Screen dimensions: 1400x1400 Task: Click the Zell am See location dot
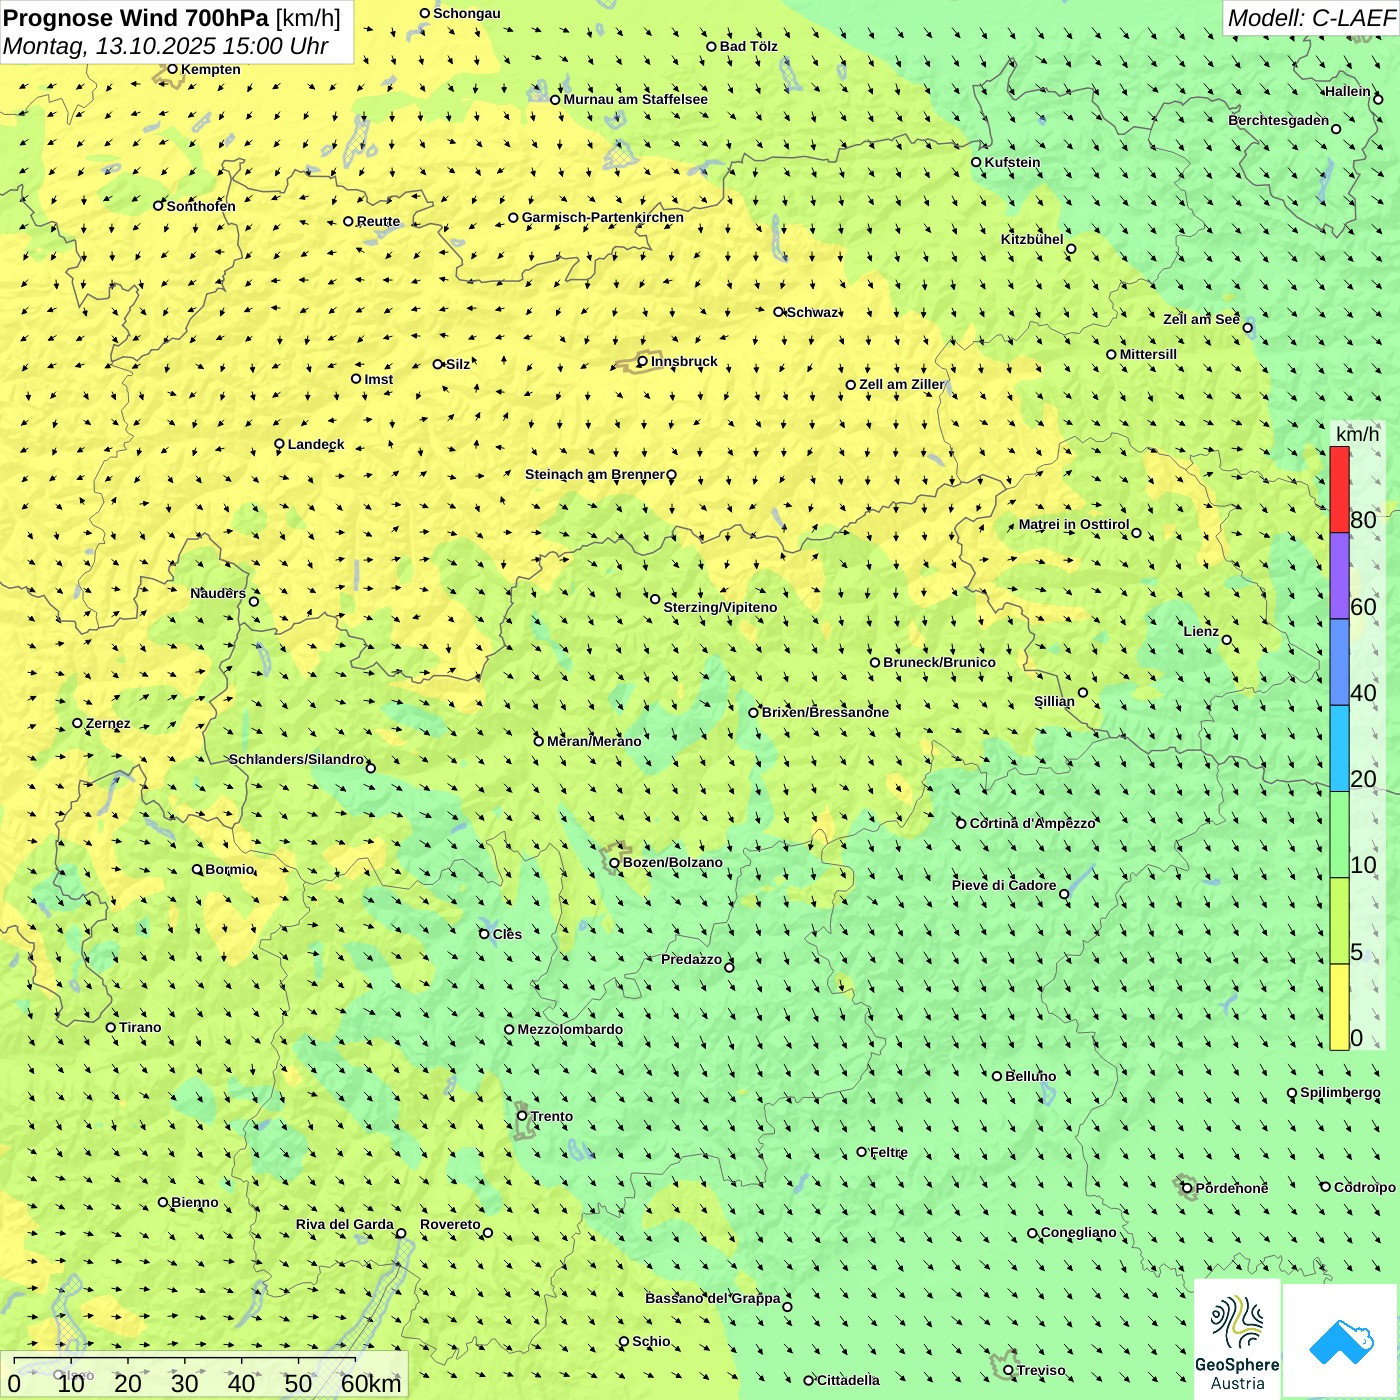[1247, 327]
